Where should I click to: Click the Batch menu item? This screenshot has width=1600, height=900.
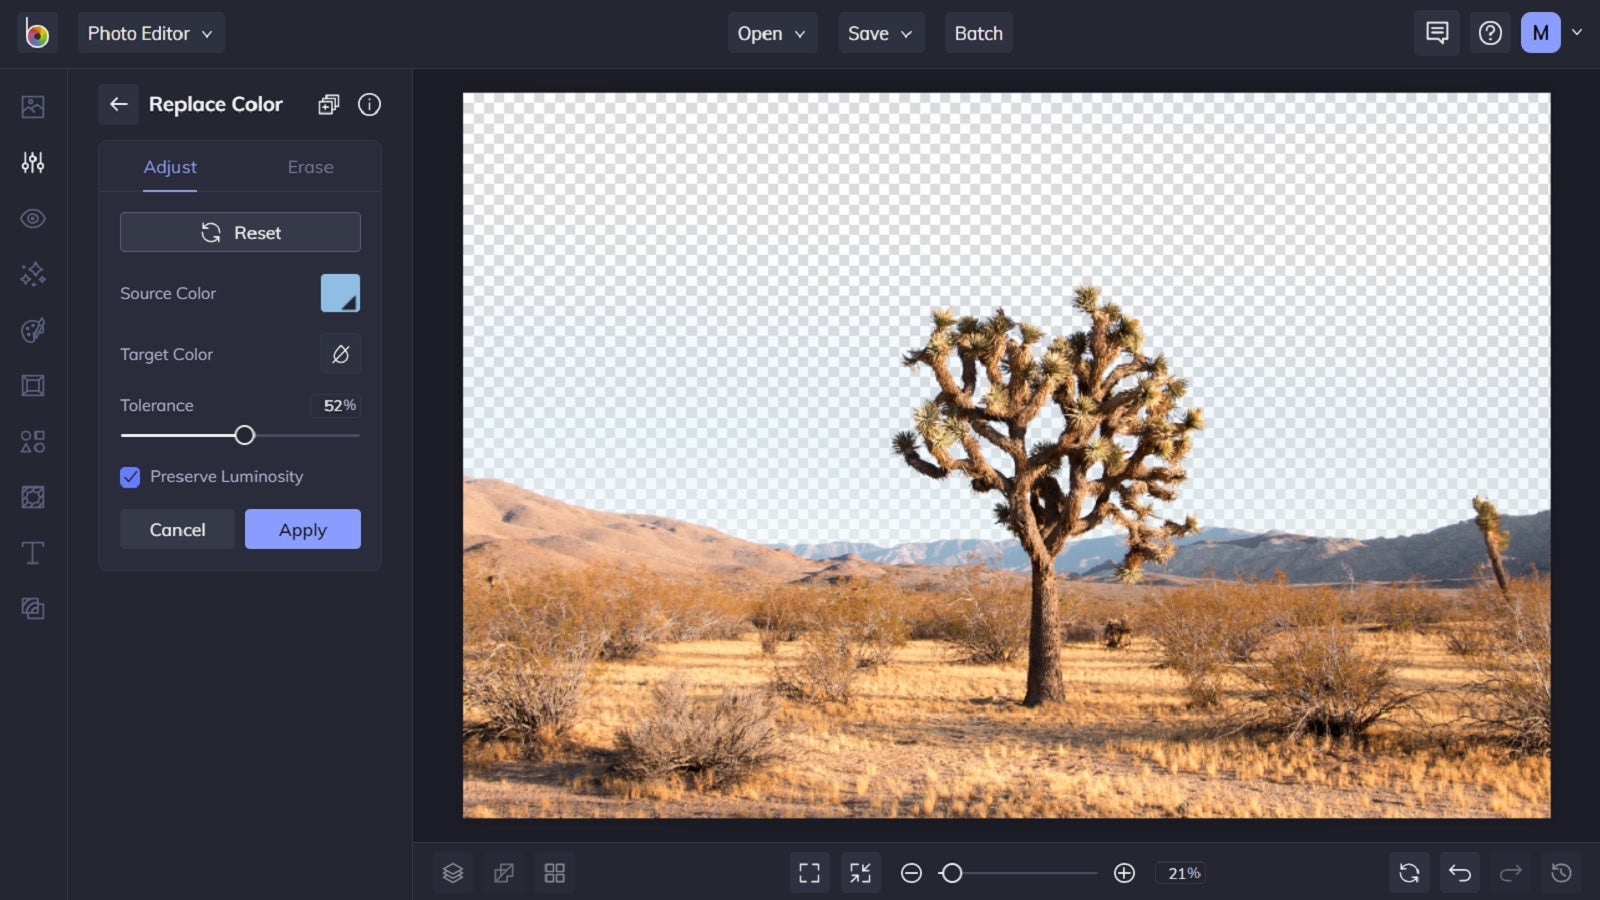pos(978,32)
